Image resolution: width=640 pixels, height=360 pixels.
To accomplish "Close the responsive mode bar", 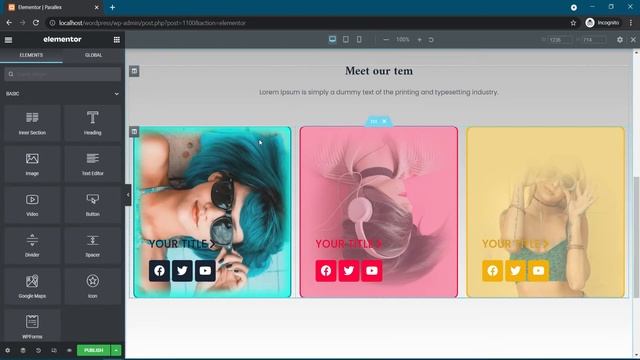I will (633, 40).
